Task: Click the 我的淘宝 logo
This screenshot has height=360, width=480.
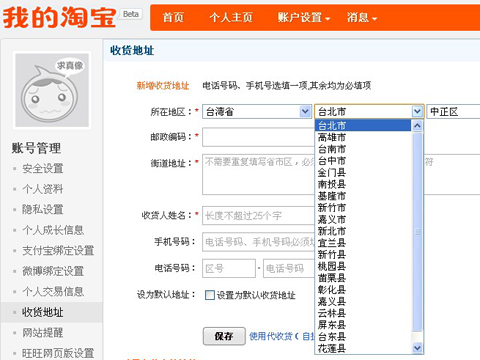Action: click(x=59, y=17)
